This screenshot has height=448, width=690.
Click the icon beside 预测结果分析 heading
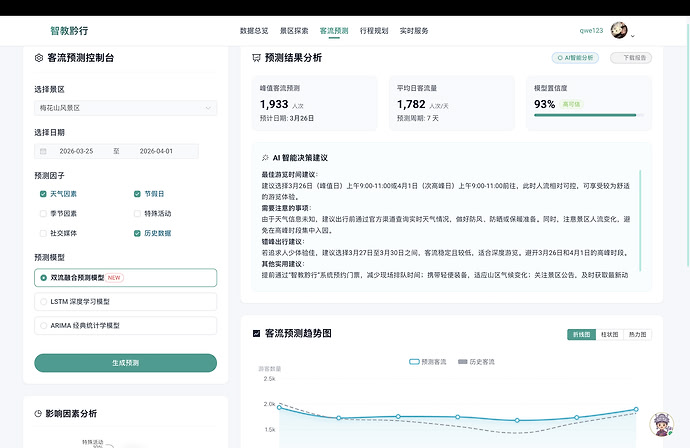coord(256,58)
